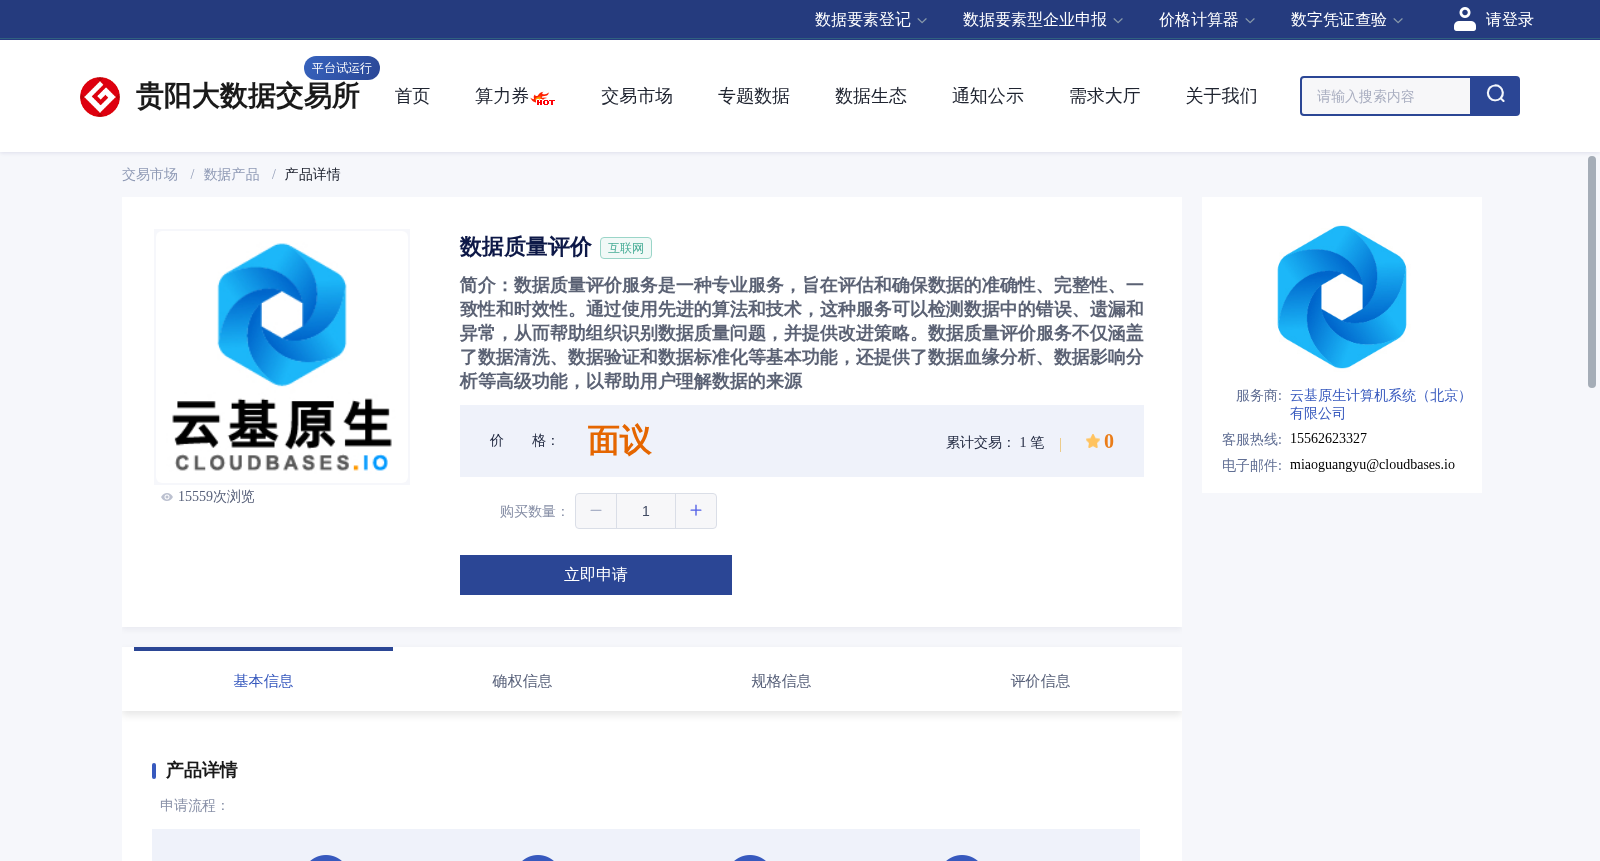This screenshot has width=1600, height=861.
Task: Click the 面议 price text
Action: pyautogui.click(x=619, y=441)
